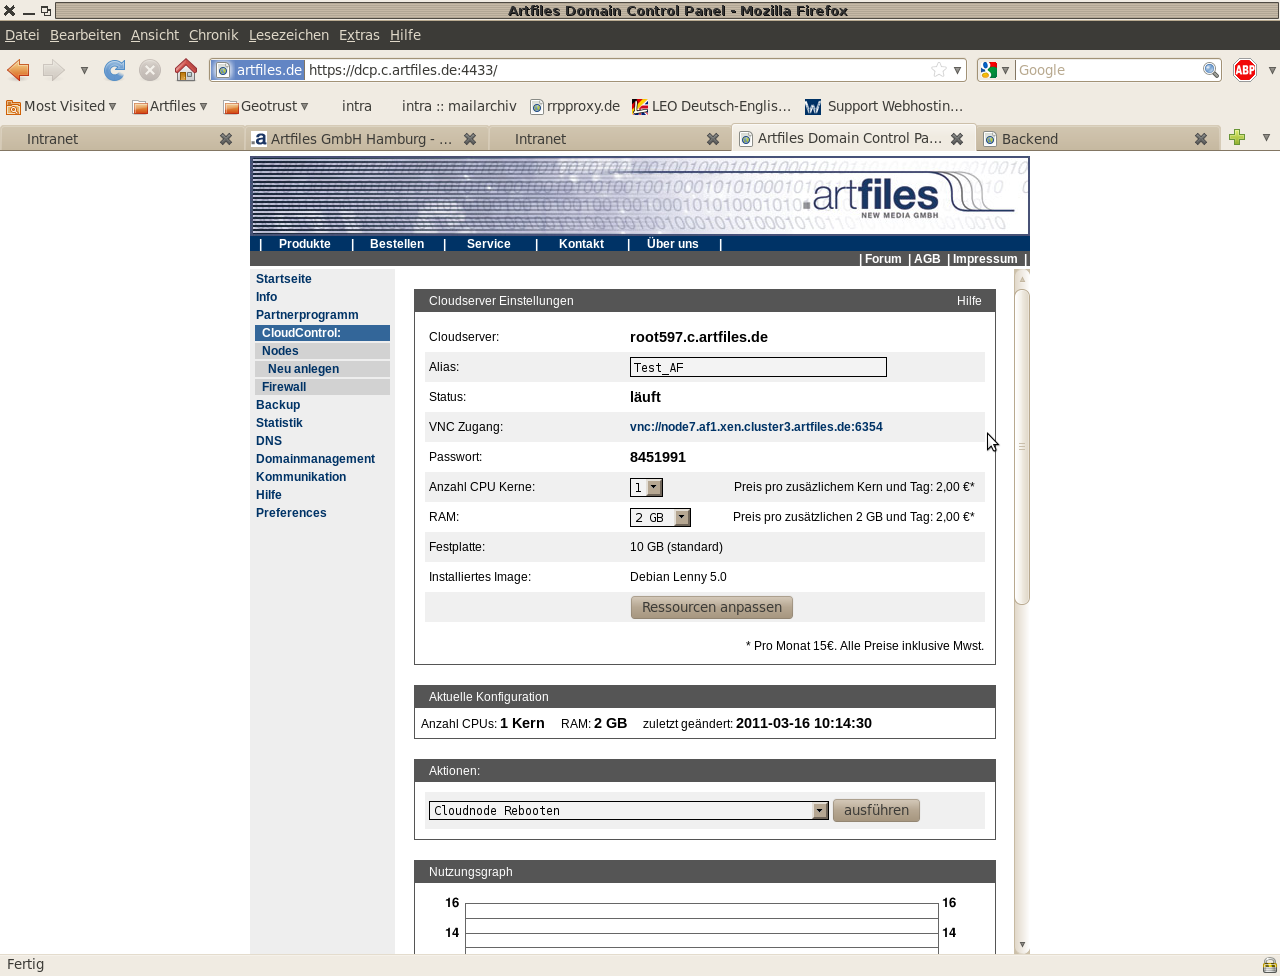Click the padlock icon in status bar
This screenshot has height=976, width=1280.
point(1269,965)
